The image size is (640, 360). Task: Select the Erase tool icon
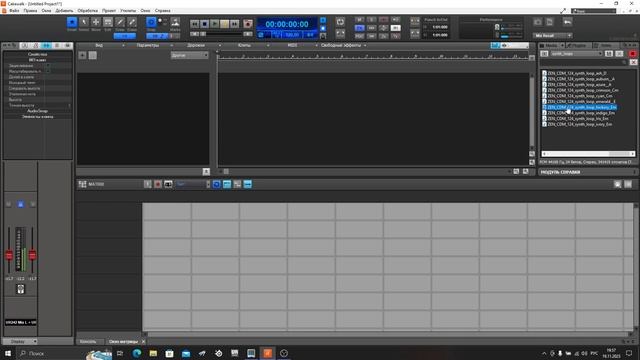(132, 22)
